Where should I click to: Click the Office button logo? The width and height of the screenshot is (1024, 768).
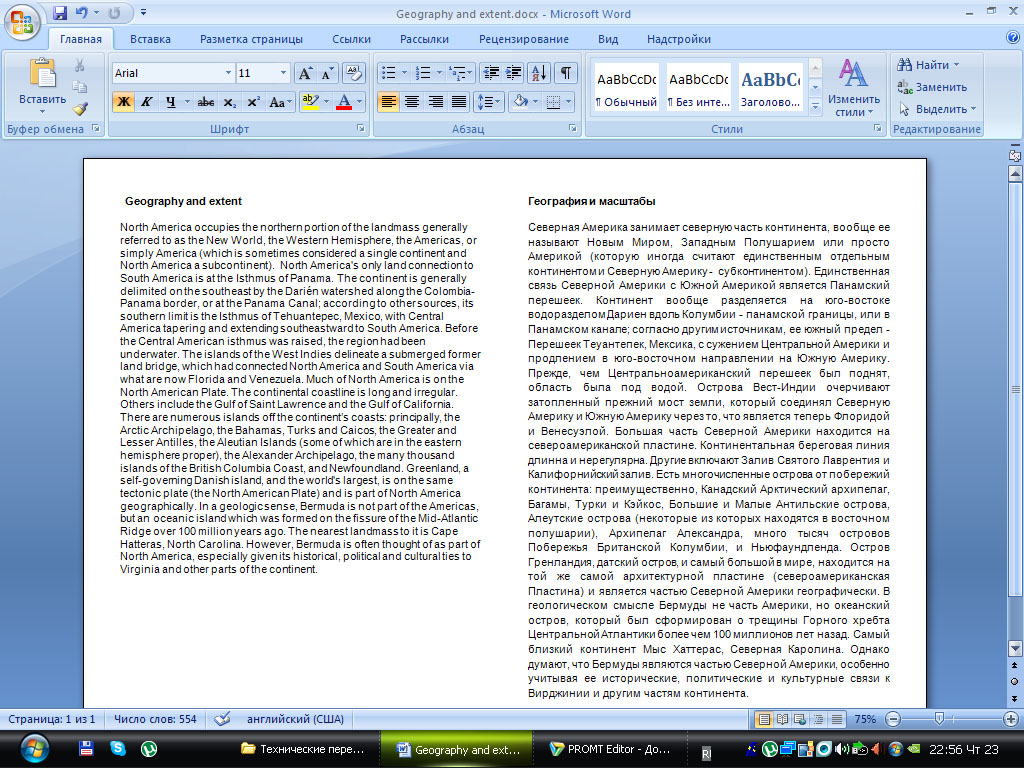point(22,22)
